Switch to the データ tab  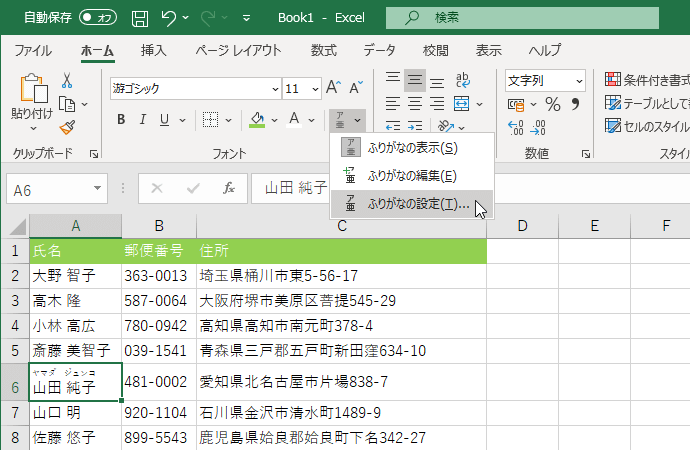[379, 50]
